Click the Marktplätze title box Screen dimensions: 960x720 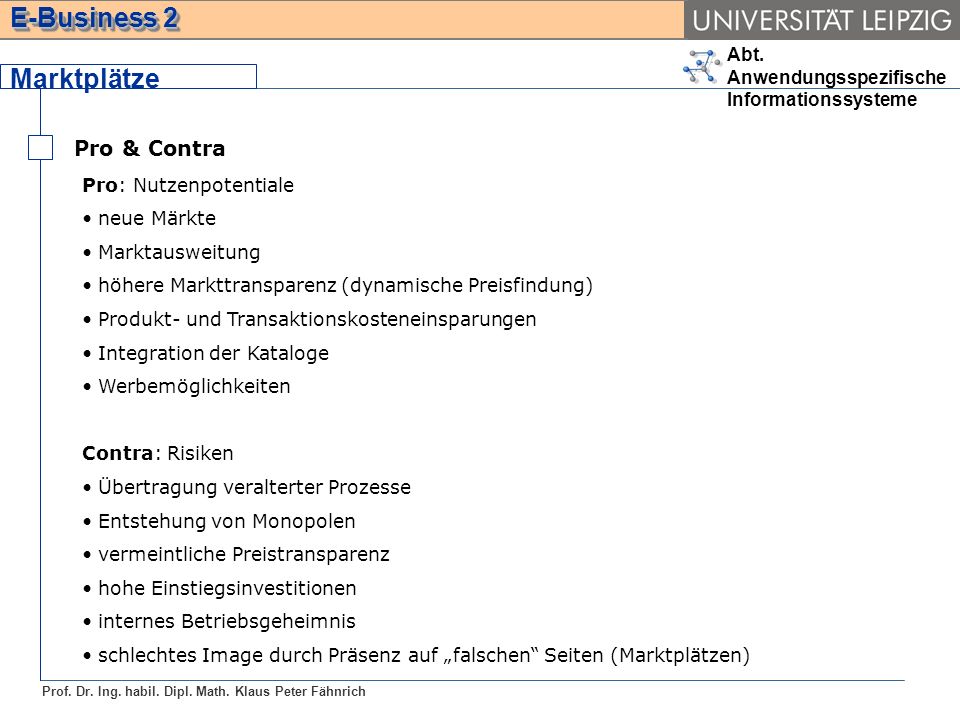pyautogui.click(x=128, y=77)
